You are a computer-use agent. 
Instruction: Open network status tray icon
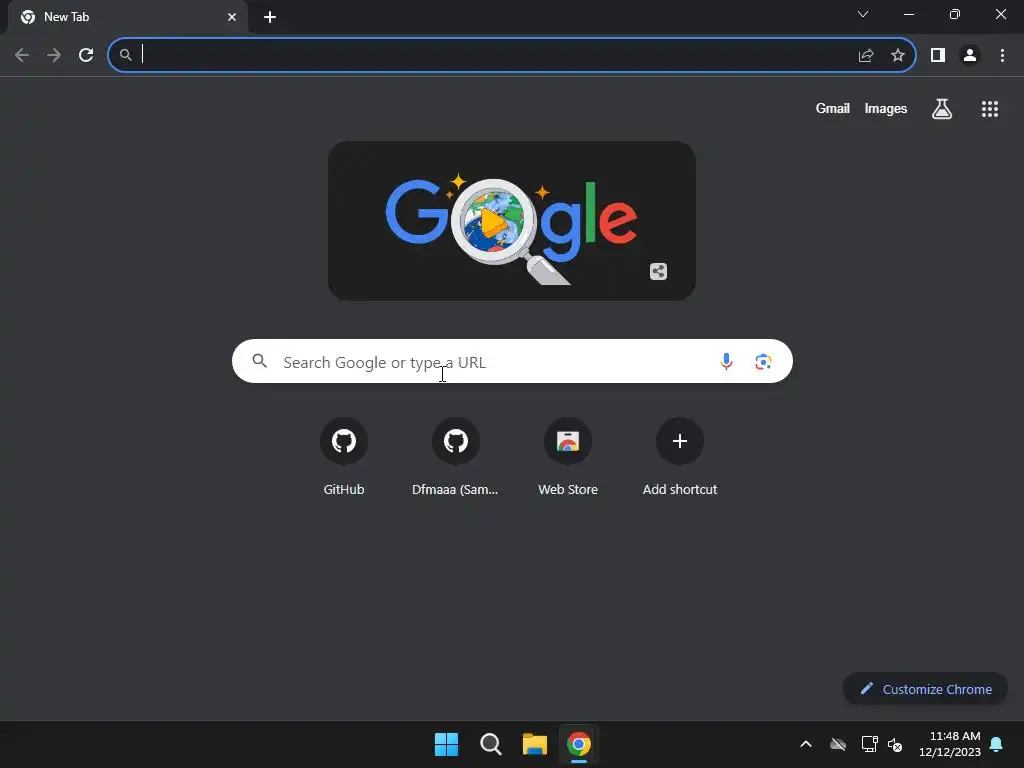tap(869, 744)
